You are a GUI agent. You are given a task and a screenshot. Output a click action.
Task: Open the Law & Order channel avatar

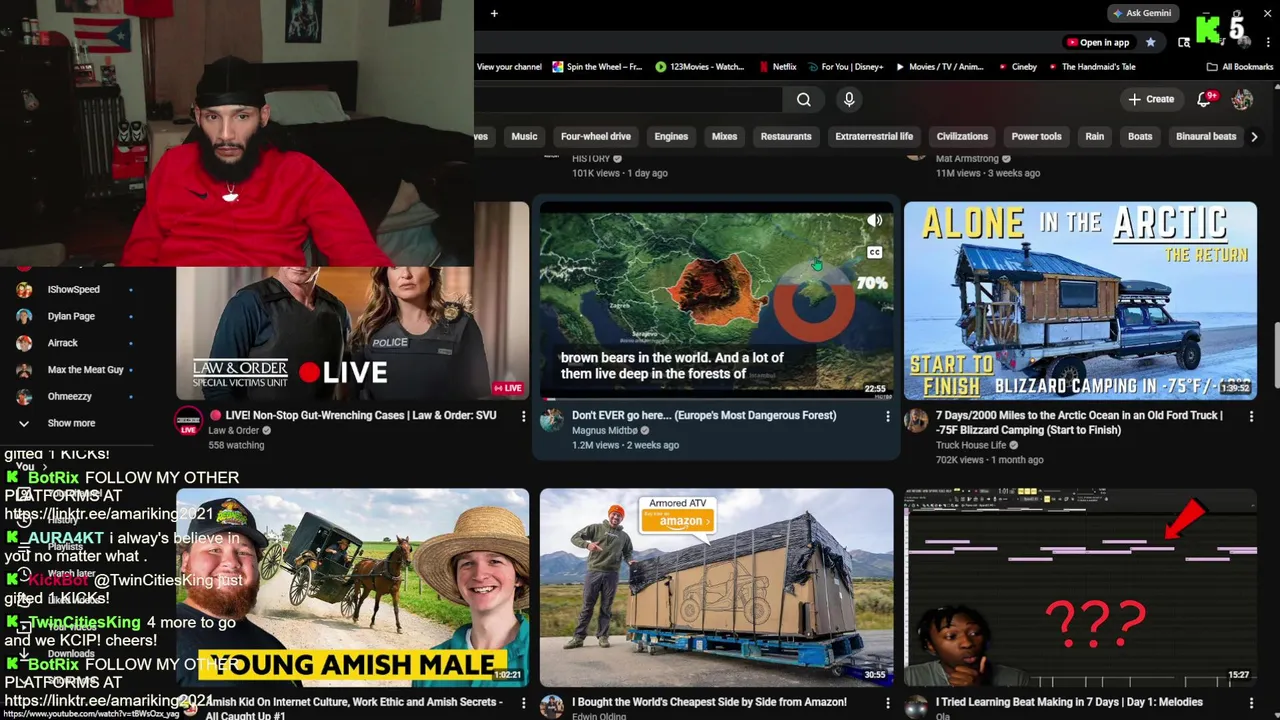pos(188,420)
